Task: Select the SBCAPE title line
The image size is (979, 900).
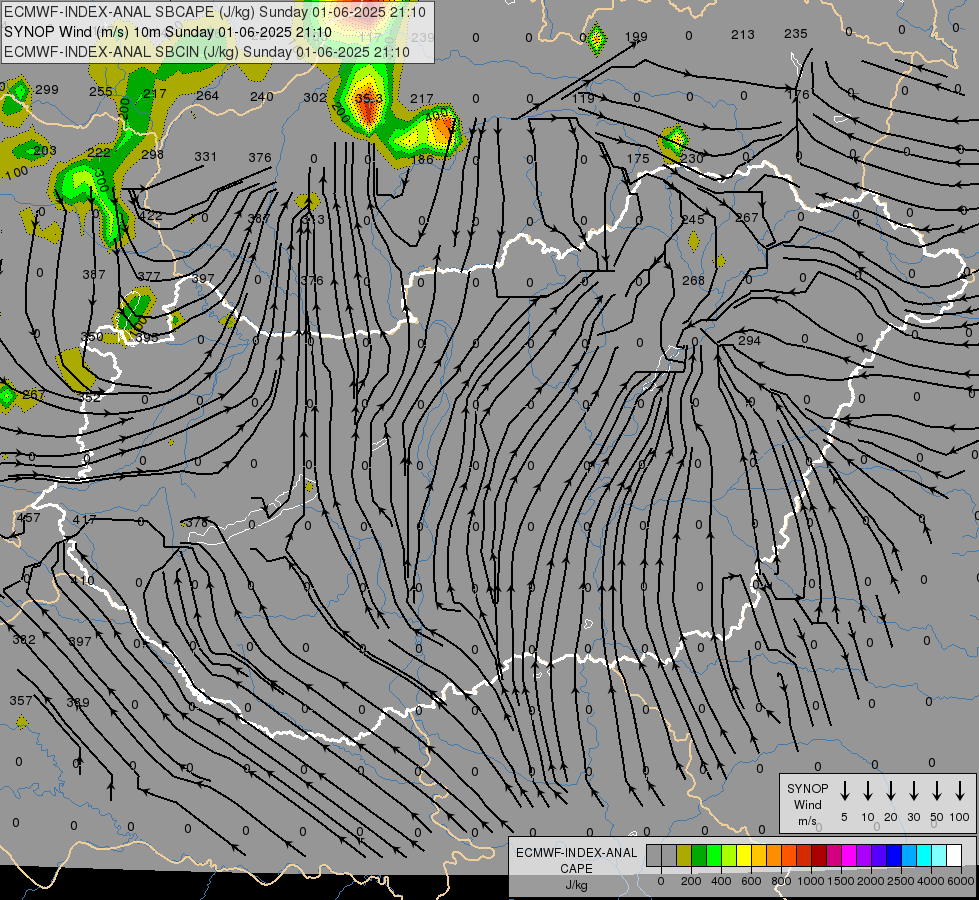Action: coord(215,12)
